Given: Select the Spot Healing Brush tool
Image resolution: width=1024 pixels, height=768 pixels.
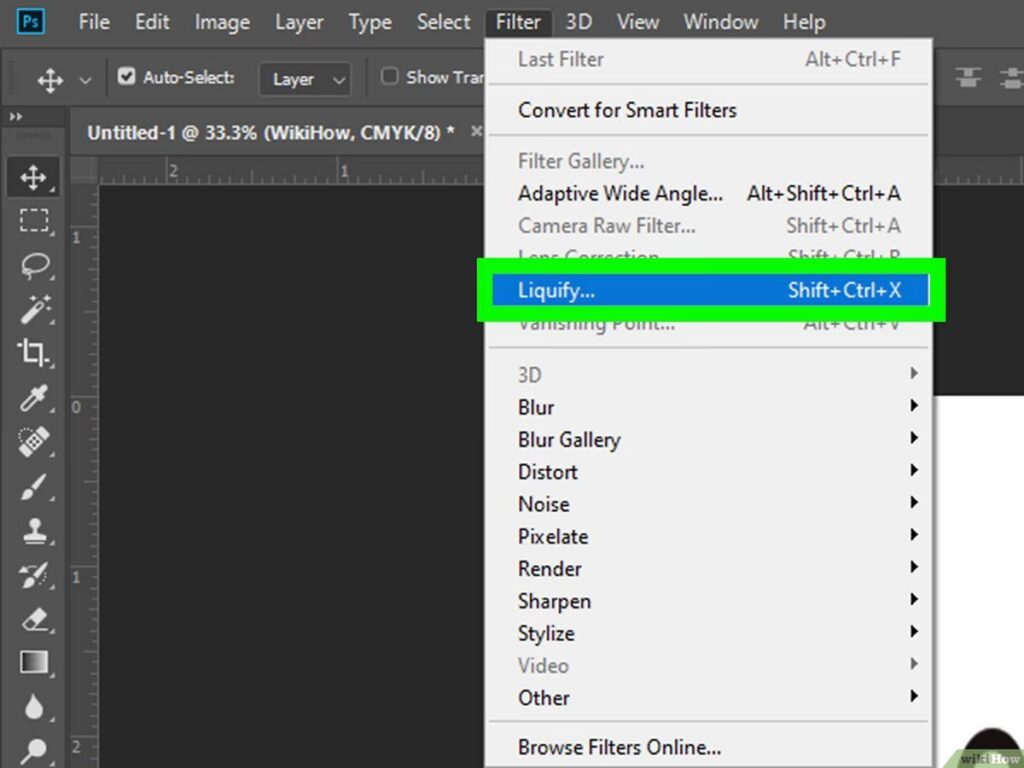Looking at the screenshot, I should click(x=34, y=441).
